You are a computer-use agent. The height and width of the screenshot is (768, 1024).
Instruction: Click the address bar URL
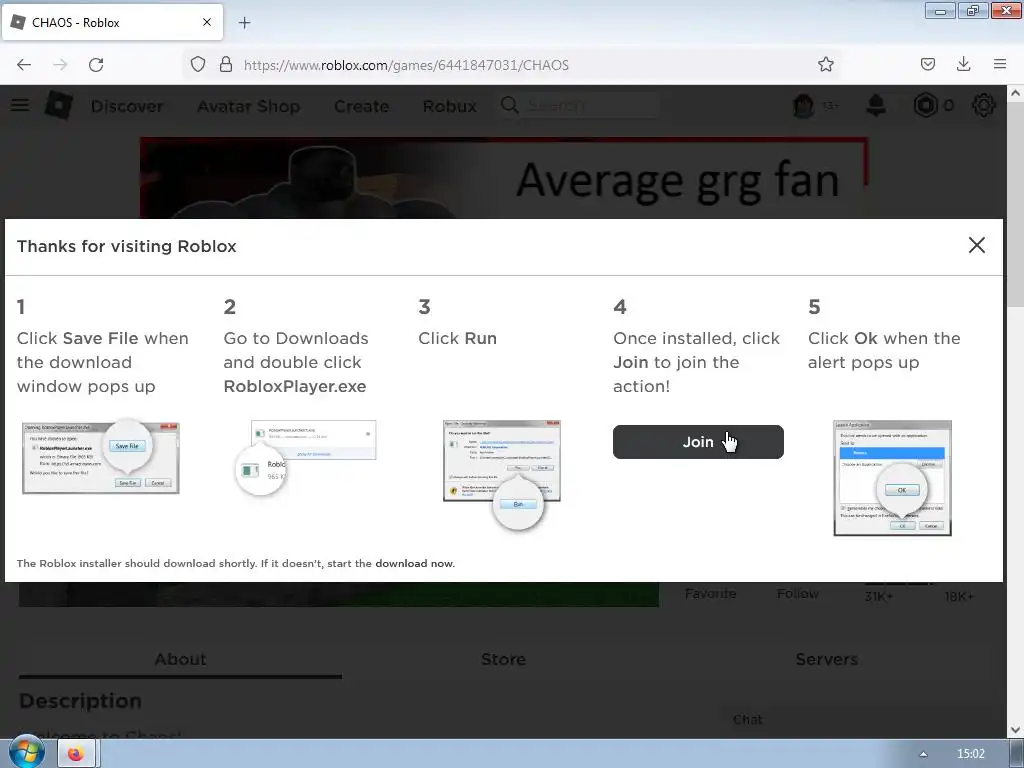(x=406, y=65)
